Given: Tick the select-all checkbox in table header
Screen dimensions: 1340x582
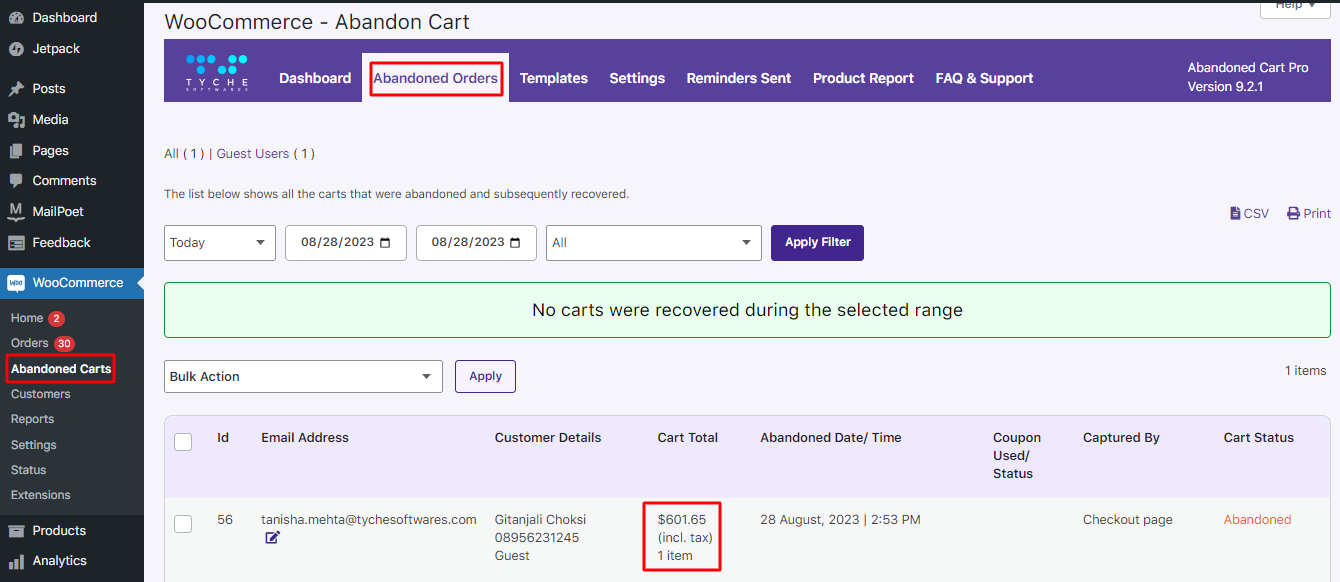Looking at the screenshot, I should [183, 442].
